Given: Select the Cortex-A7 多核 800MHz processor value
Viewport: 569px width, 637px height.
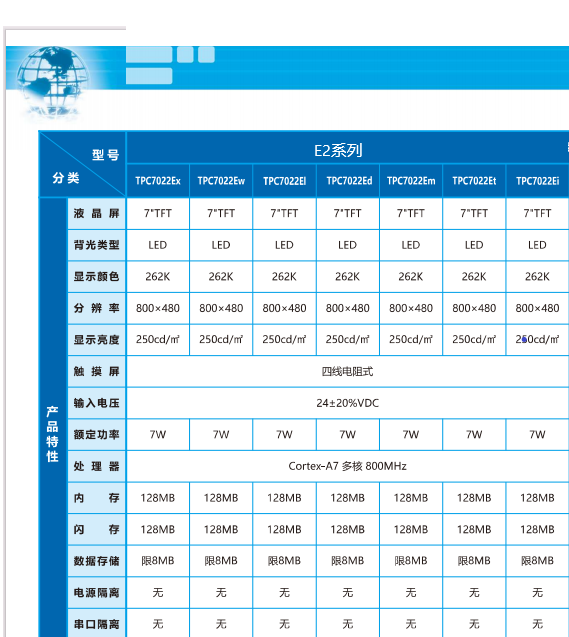Looking at the screenshot, I should click(347, 466).
